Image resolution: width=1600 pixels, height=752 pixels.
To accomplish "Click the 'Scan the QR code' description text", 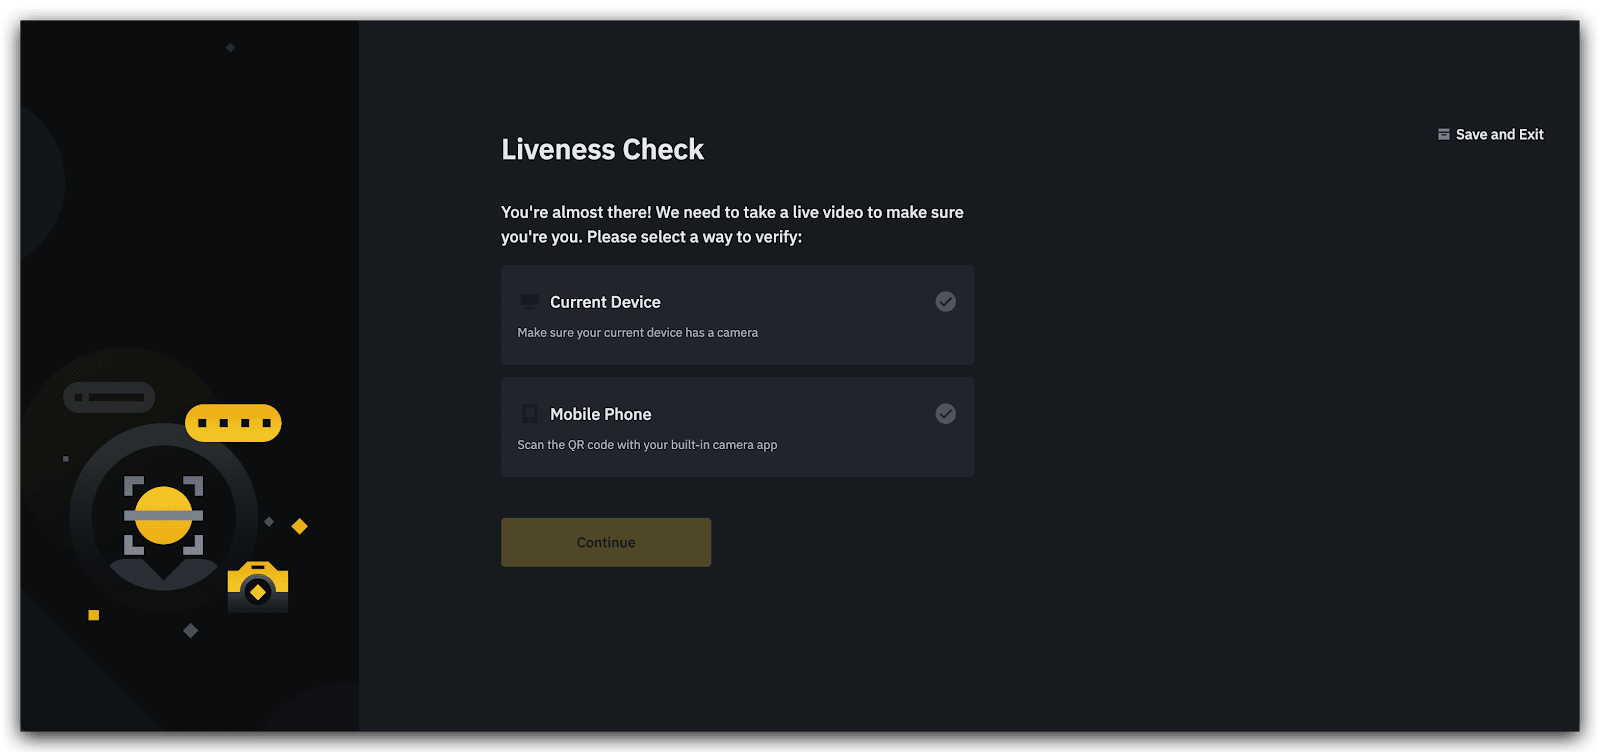I will point(647,445).
